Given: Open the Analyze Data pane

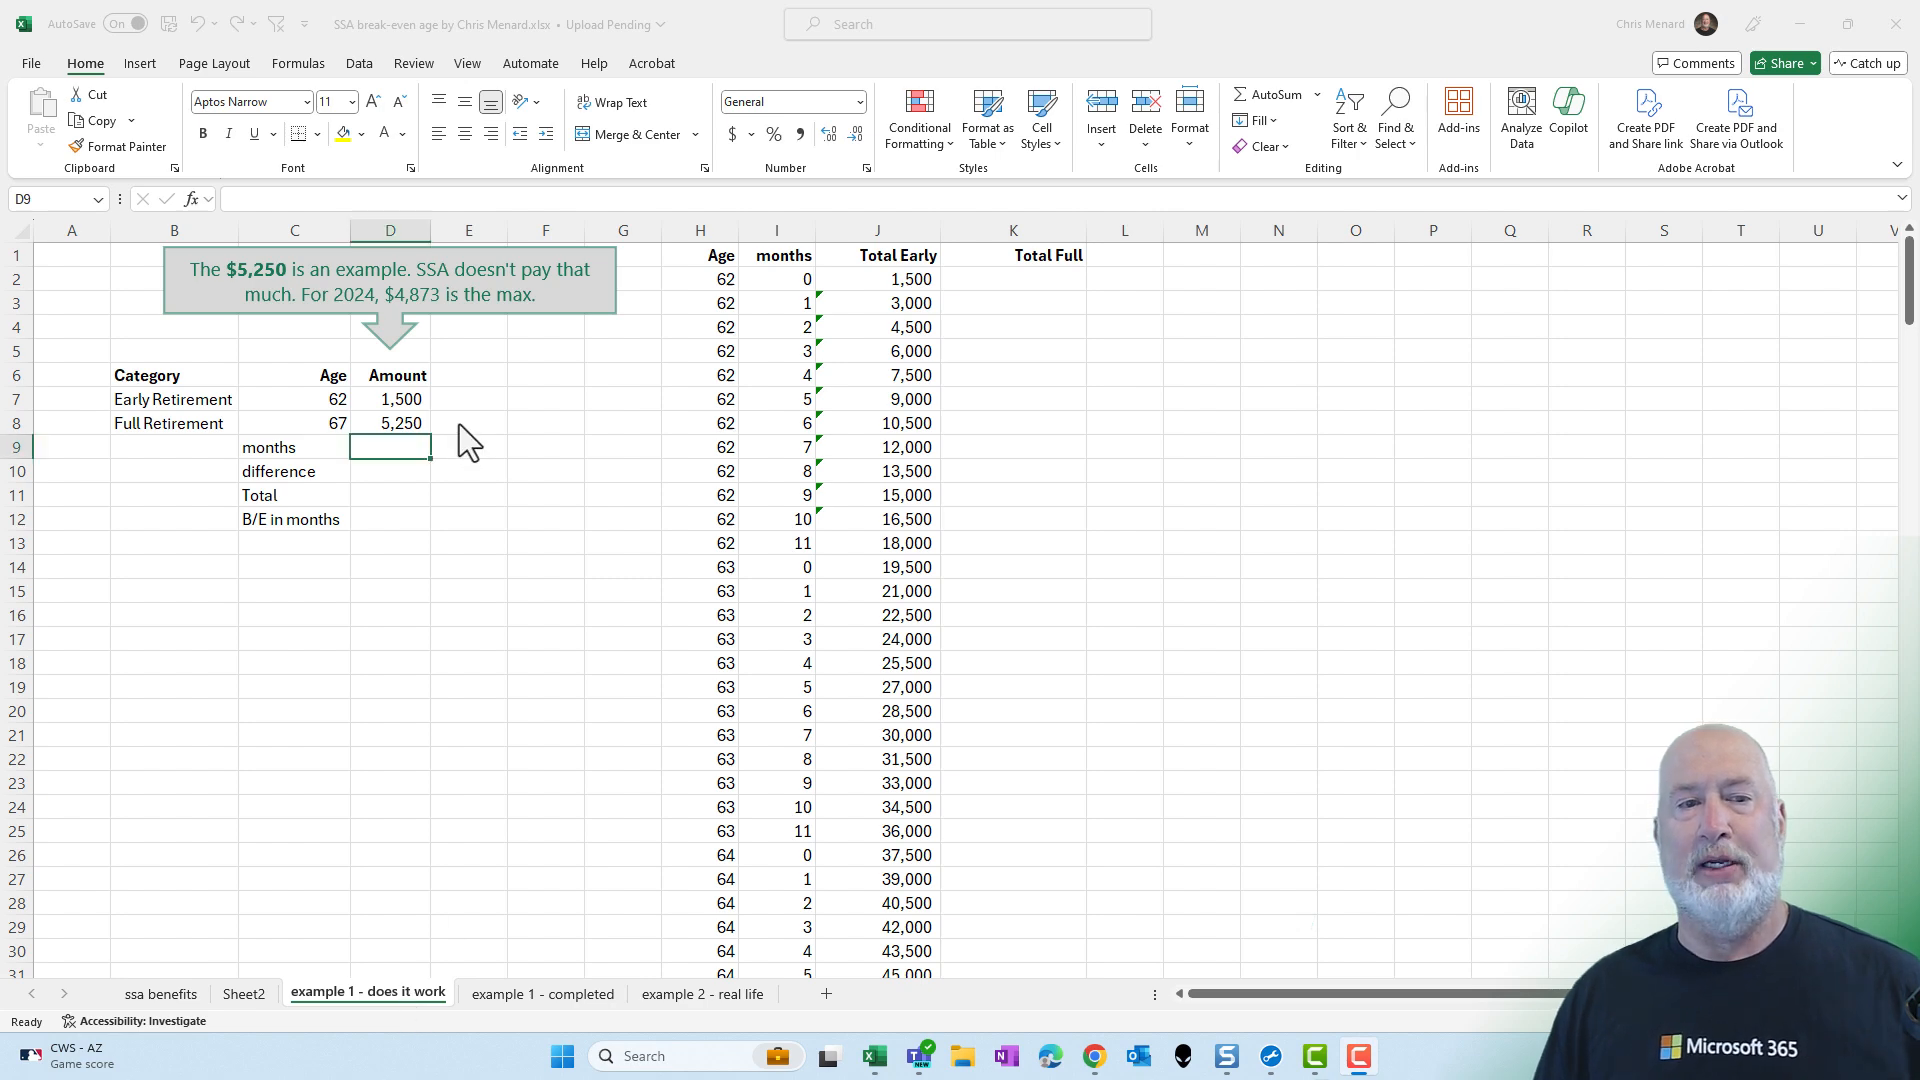Looking at the screenshot, I should [1520, 115].
